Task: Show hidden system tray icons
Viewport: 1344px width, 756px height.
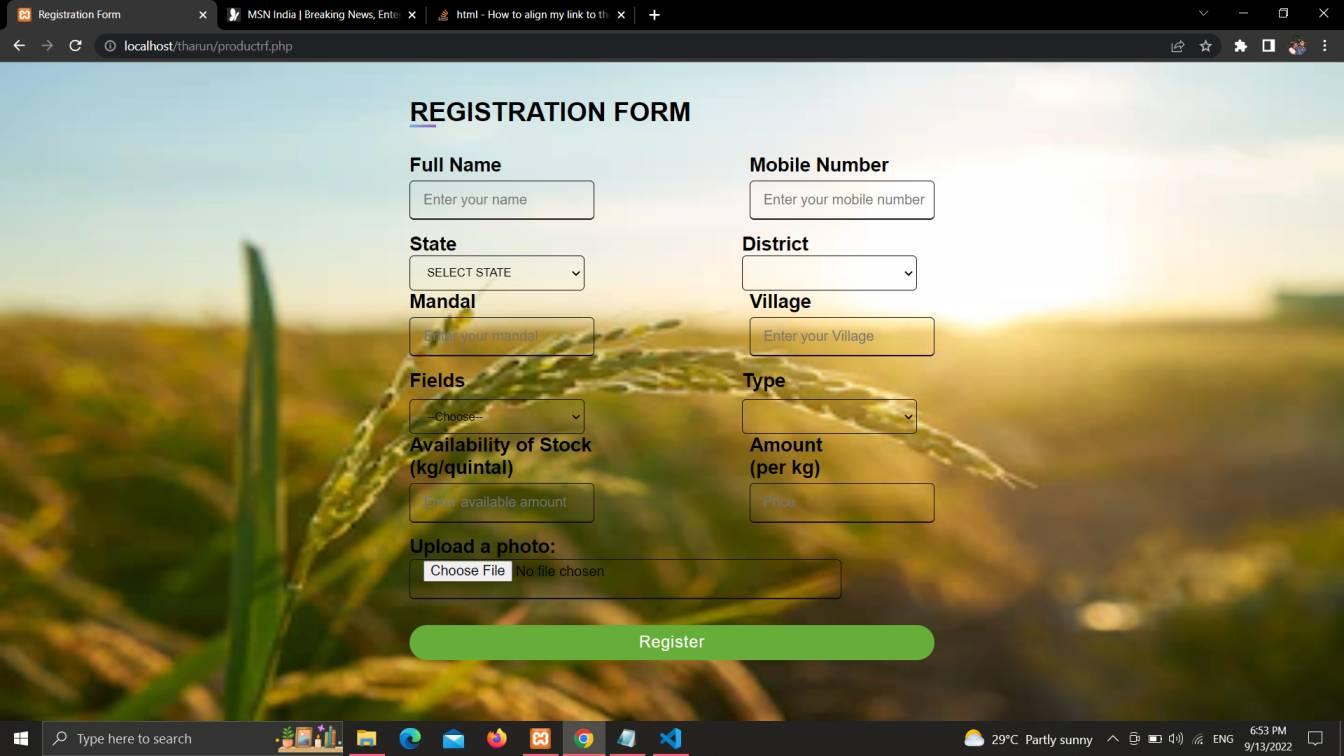Action: [1112, 739]
